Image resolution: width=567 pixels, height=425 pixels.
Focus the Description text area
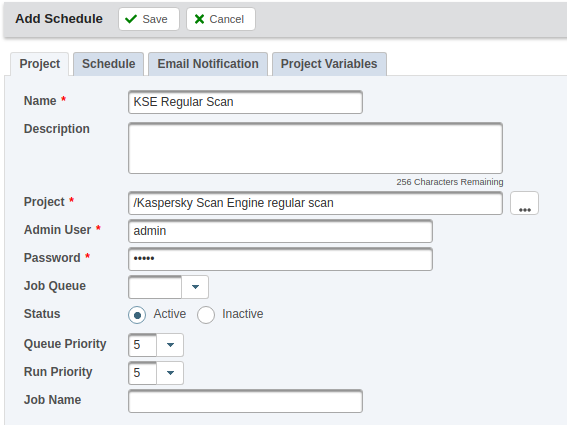coord(315,148)
